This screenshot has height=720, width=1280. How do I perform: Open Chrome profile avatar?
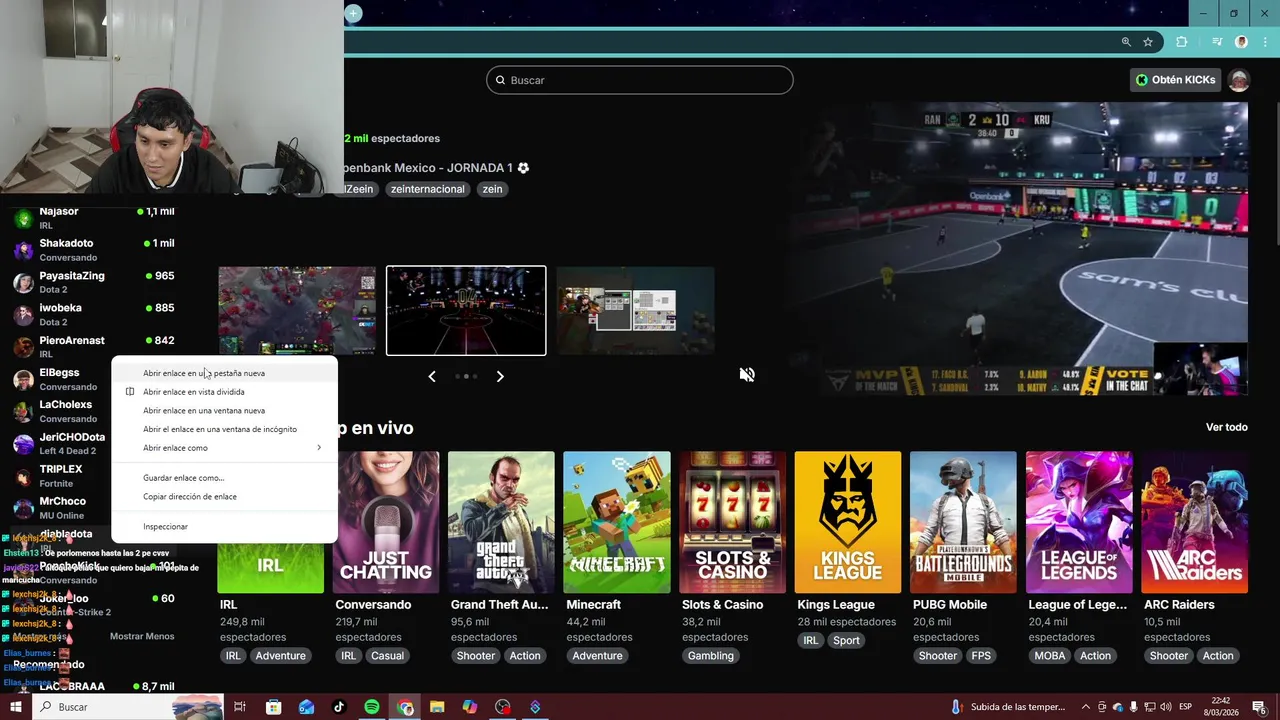[x=1241, y=42]
